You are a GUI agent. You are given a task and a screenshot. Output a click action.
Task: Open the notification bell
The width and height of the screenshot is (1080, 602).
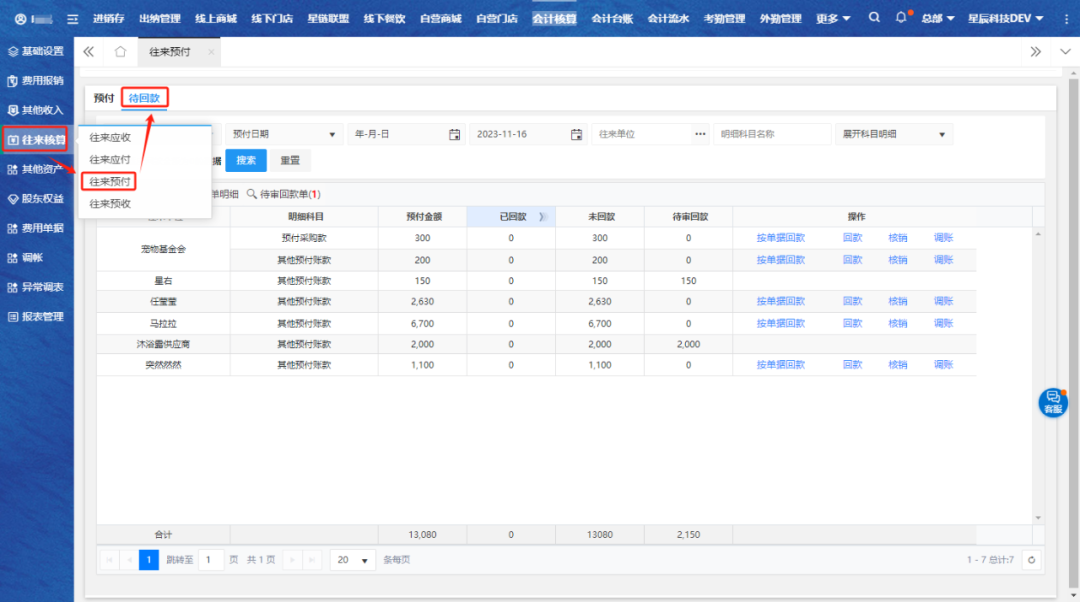901,18
